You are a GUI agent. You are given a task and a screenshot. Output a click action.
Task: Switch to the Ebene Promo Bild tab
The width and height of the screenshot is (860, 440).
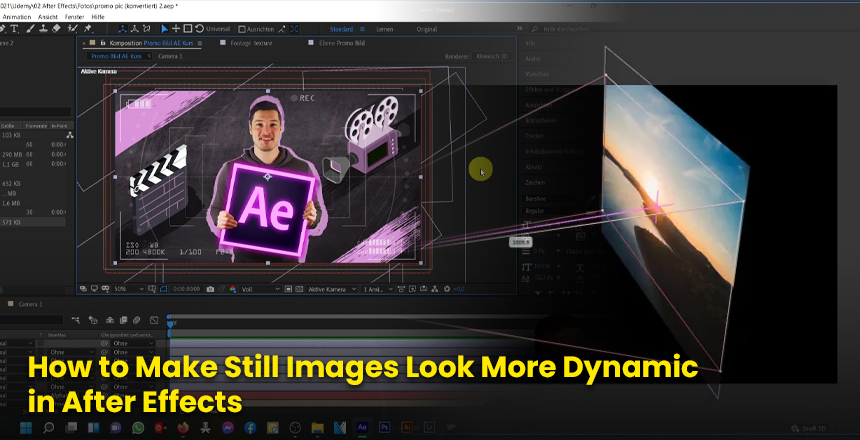tap(341, 43)
